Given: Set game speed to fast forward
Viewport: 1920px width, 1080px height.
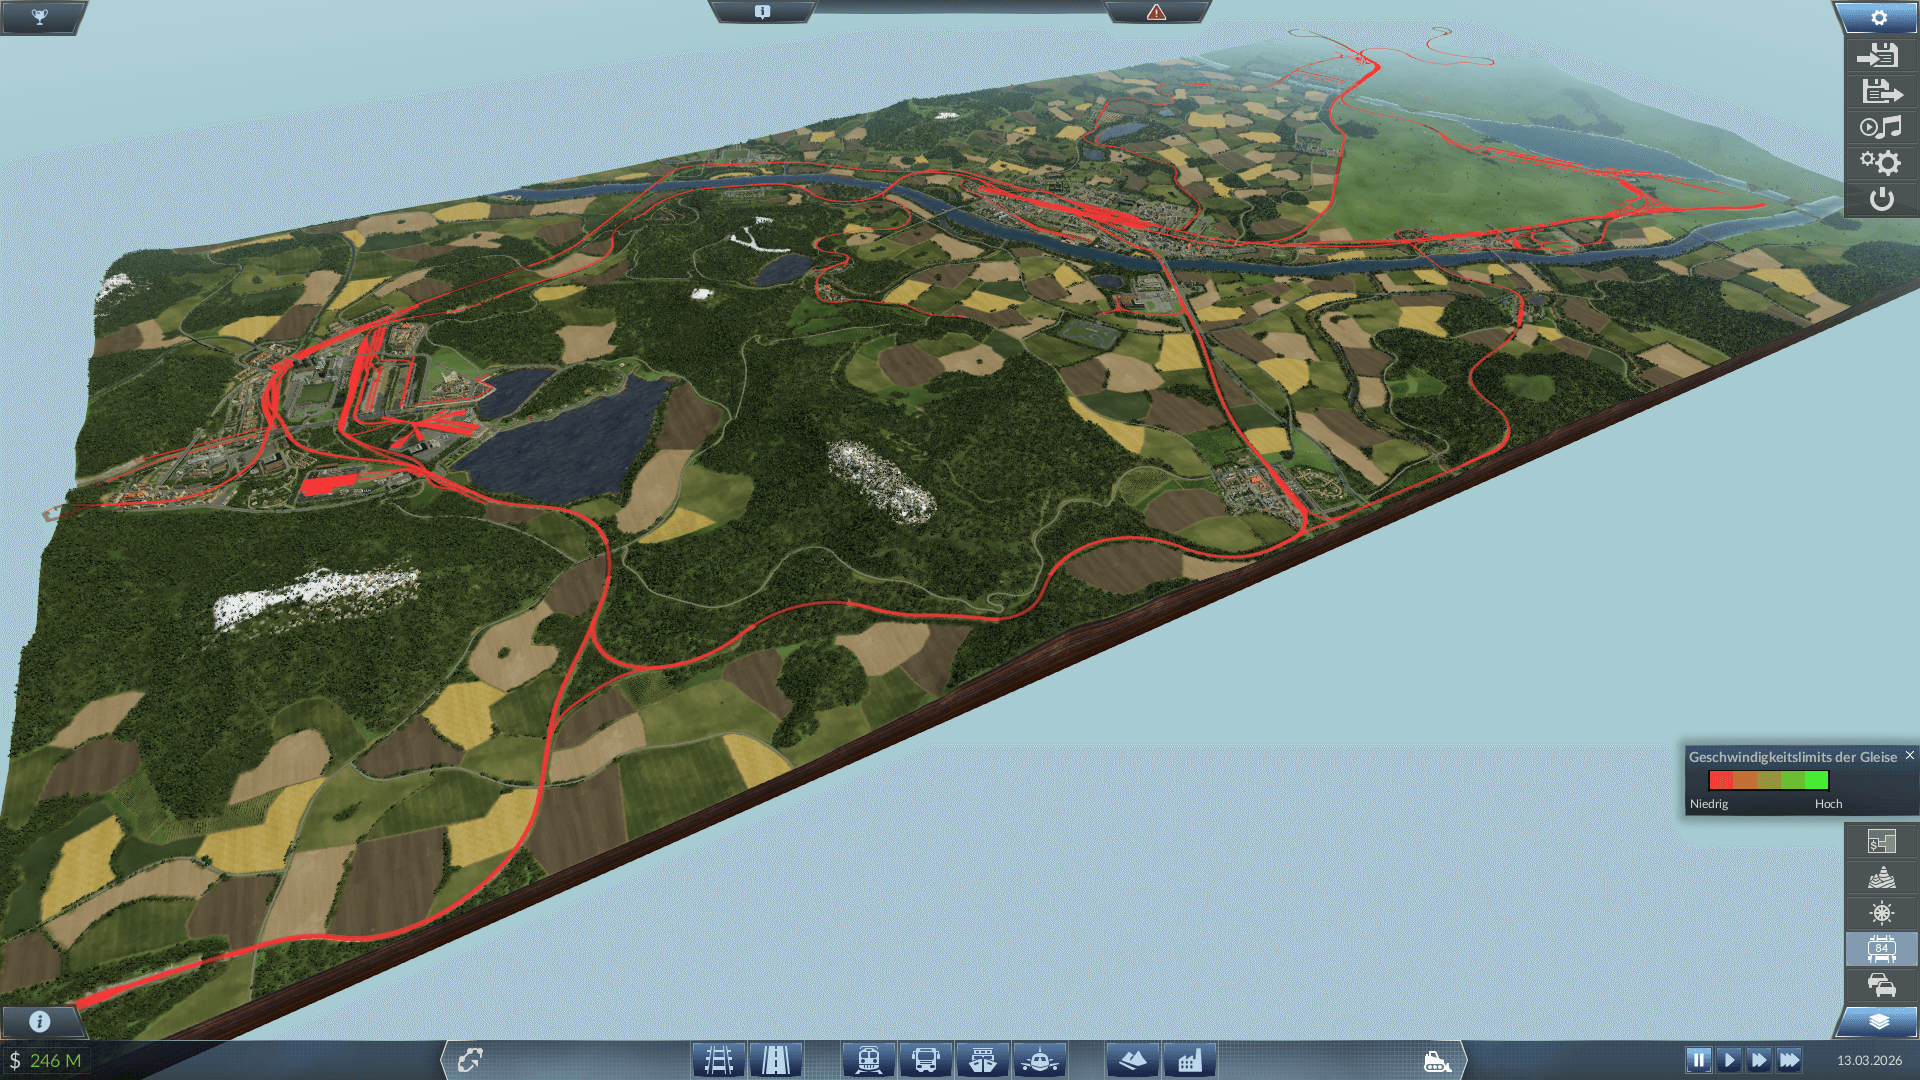Looking at the screenshot, I should coord(1759,1060).
